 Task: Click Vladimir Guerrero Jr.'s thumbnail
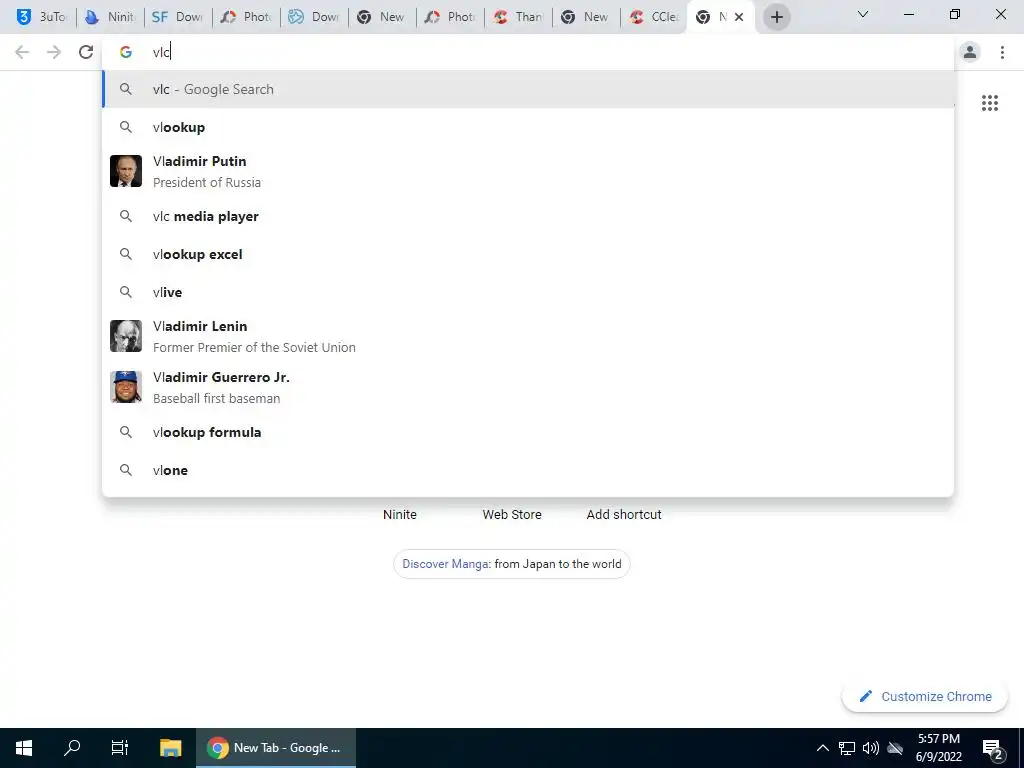pyautogui.click(x=126, y=387)
